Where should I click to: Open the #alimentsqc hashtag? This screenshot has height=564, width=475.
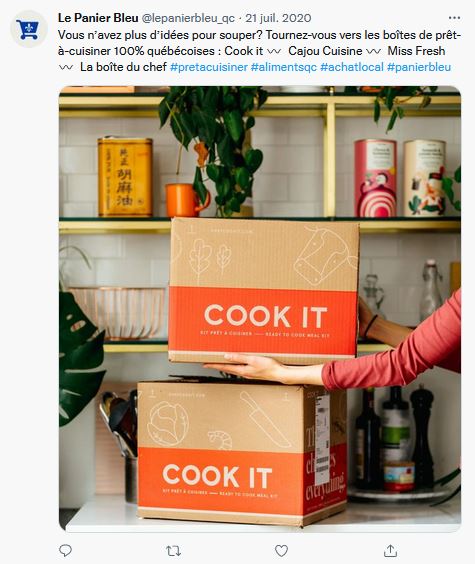coord(284,67)
